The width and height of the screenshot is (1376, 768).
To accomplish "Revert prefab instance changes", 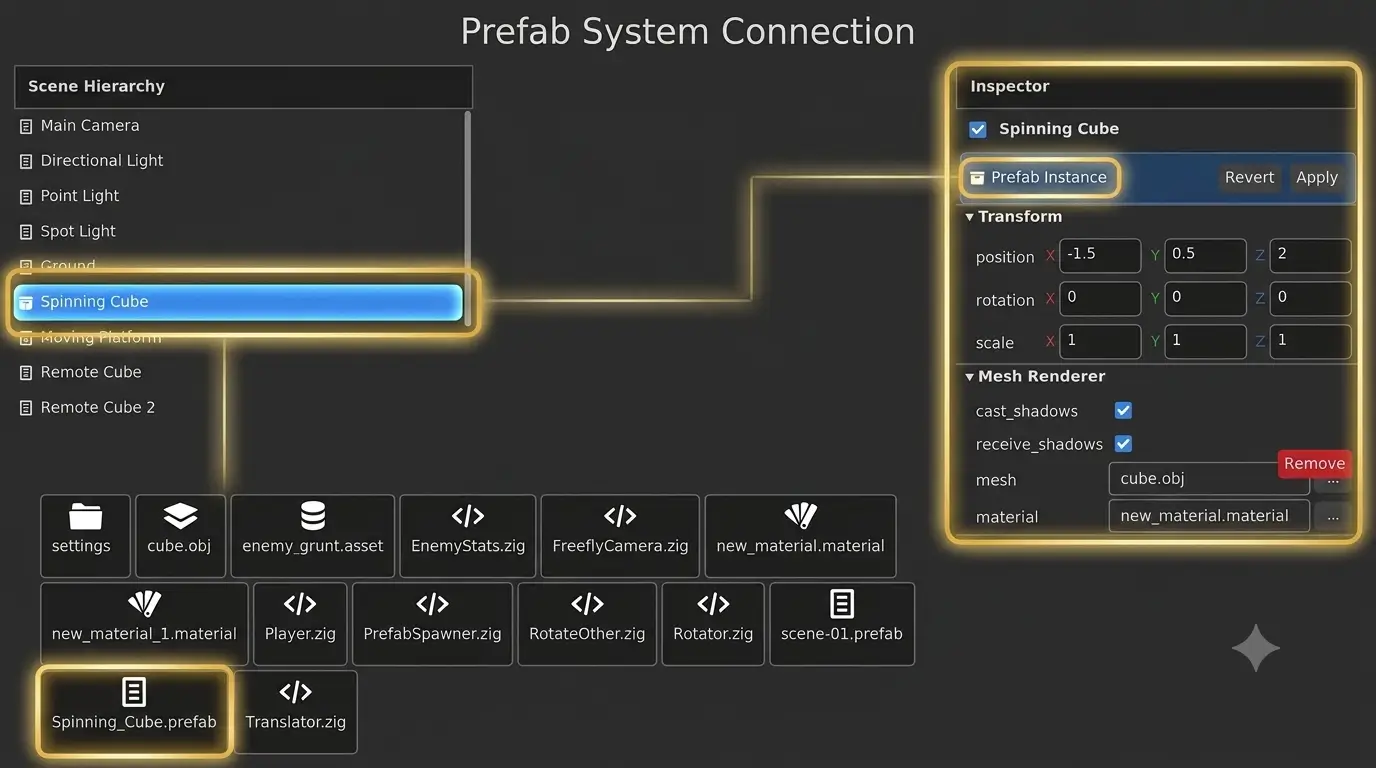I will [x=1249, y=177].
